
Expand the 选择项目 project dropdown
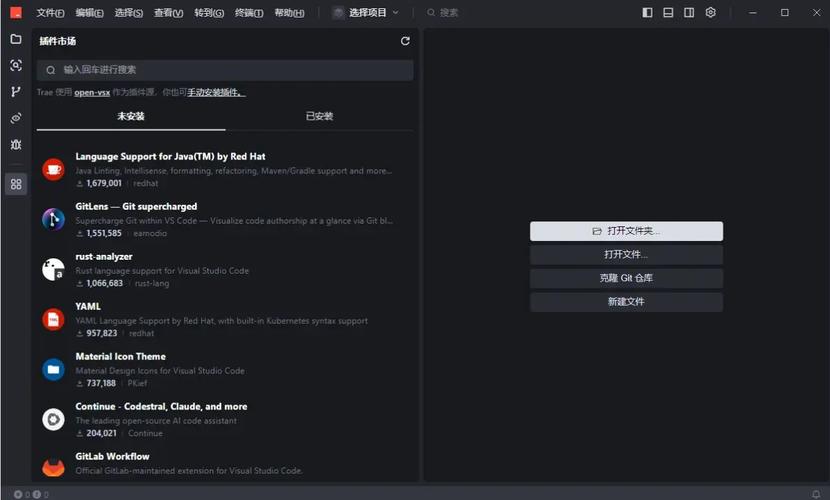[x=366, y=13]
